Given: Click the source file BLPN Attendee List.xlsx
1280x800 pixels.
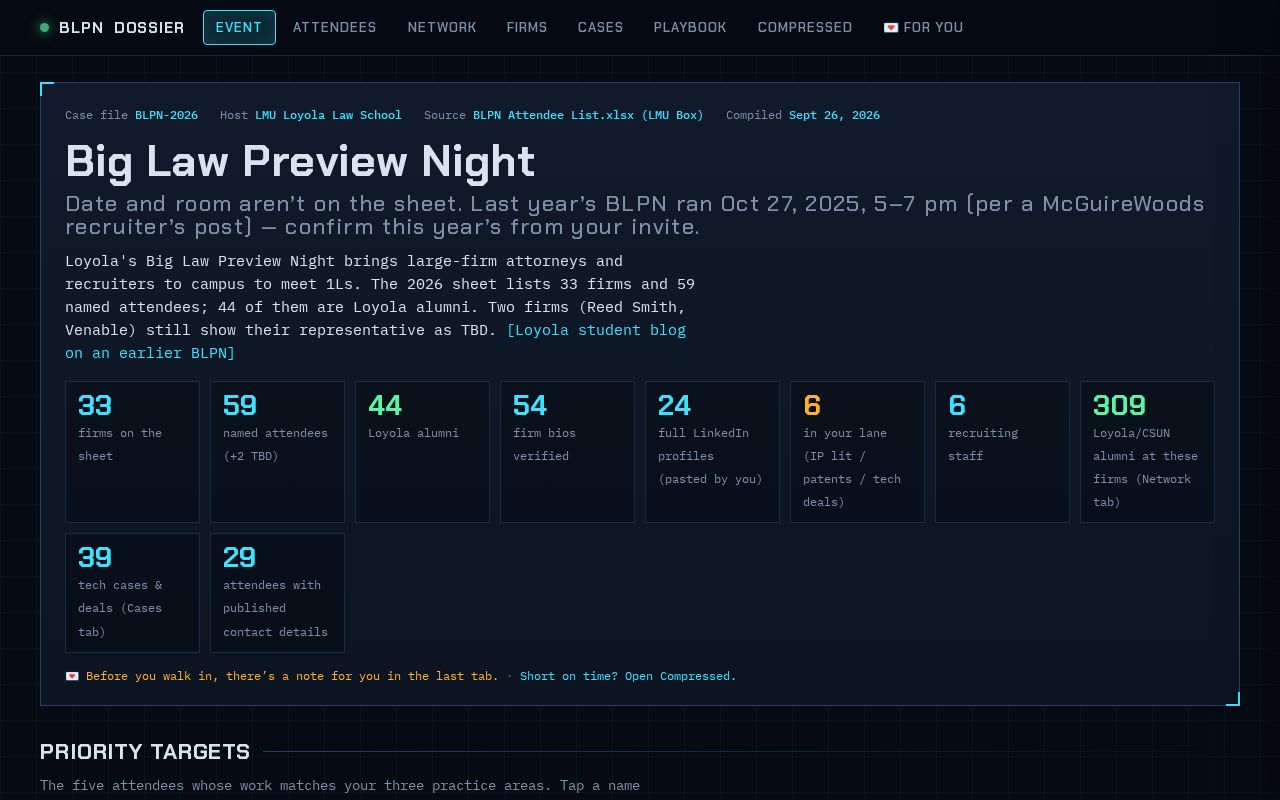Looking at the screenshot, I should (588, 115).
